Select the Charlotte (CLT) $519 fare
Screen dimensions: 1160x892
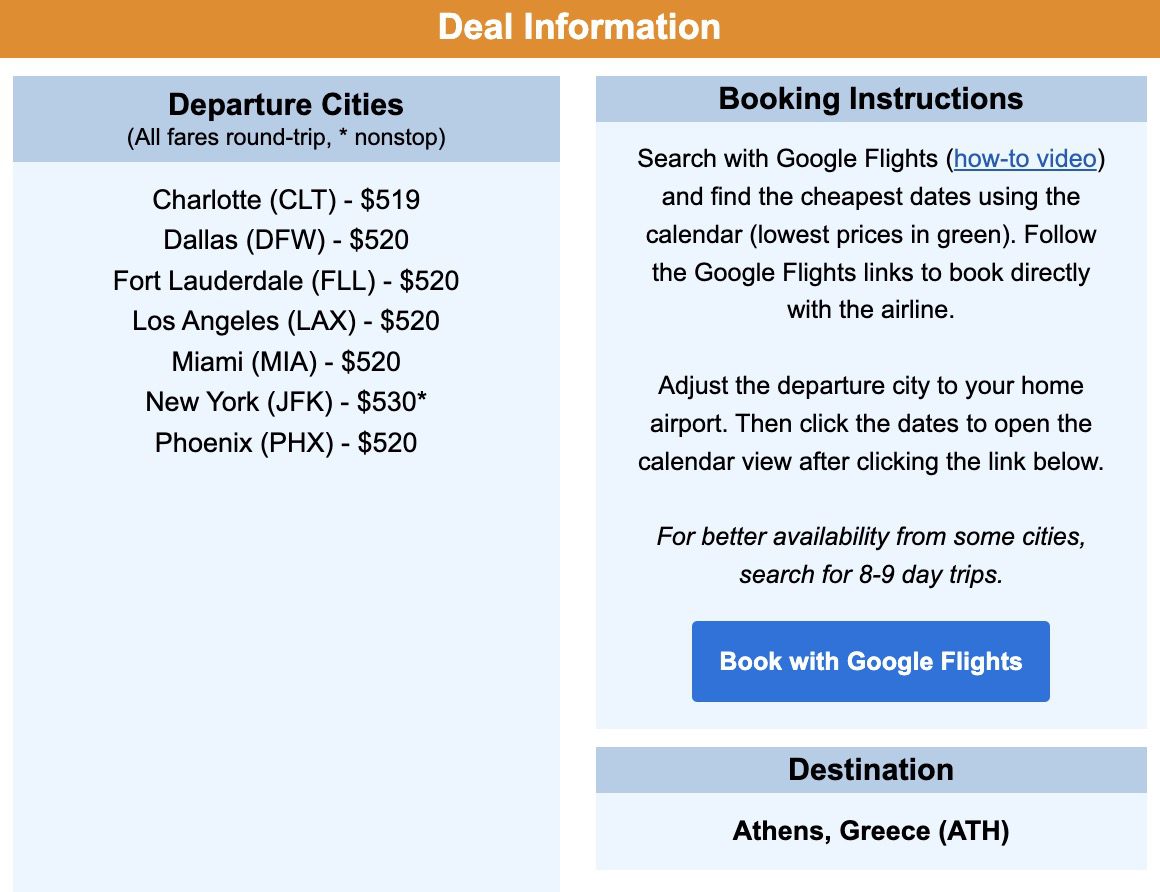click(x=286, y=200)
